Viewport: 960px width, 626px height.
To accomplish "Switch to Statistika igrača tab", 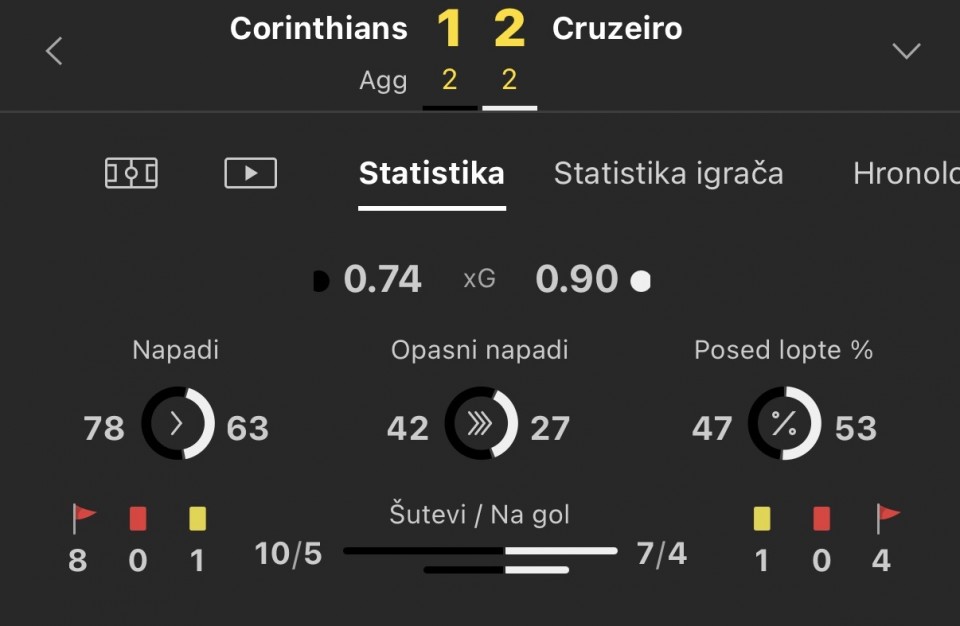I will 668,174.
